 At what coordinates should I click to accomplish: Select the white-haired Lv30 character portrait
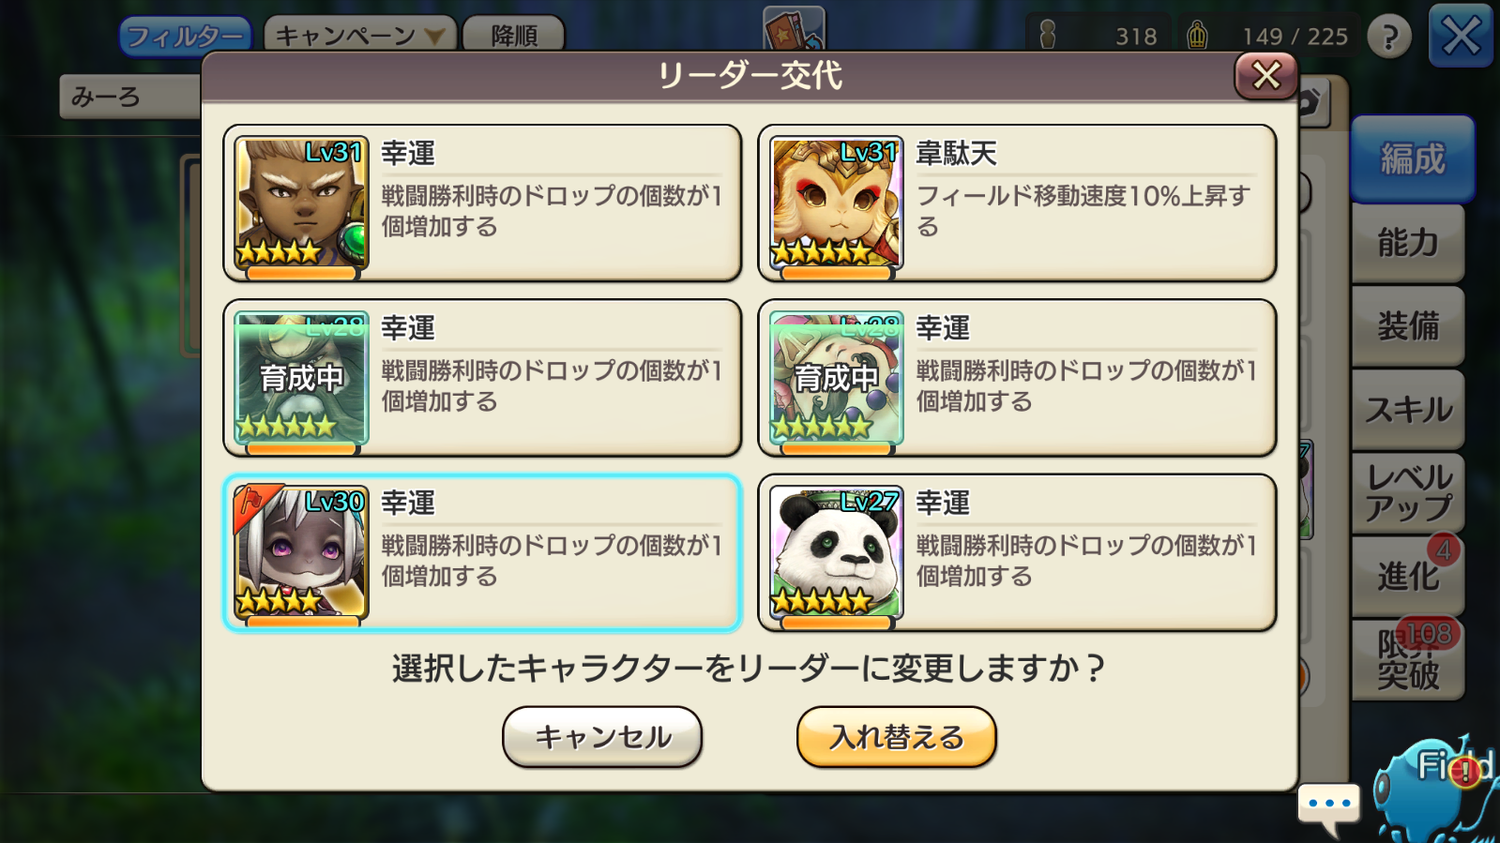pos(301,553)
